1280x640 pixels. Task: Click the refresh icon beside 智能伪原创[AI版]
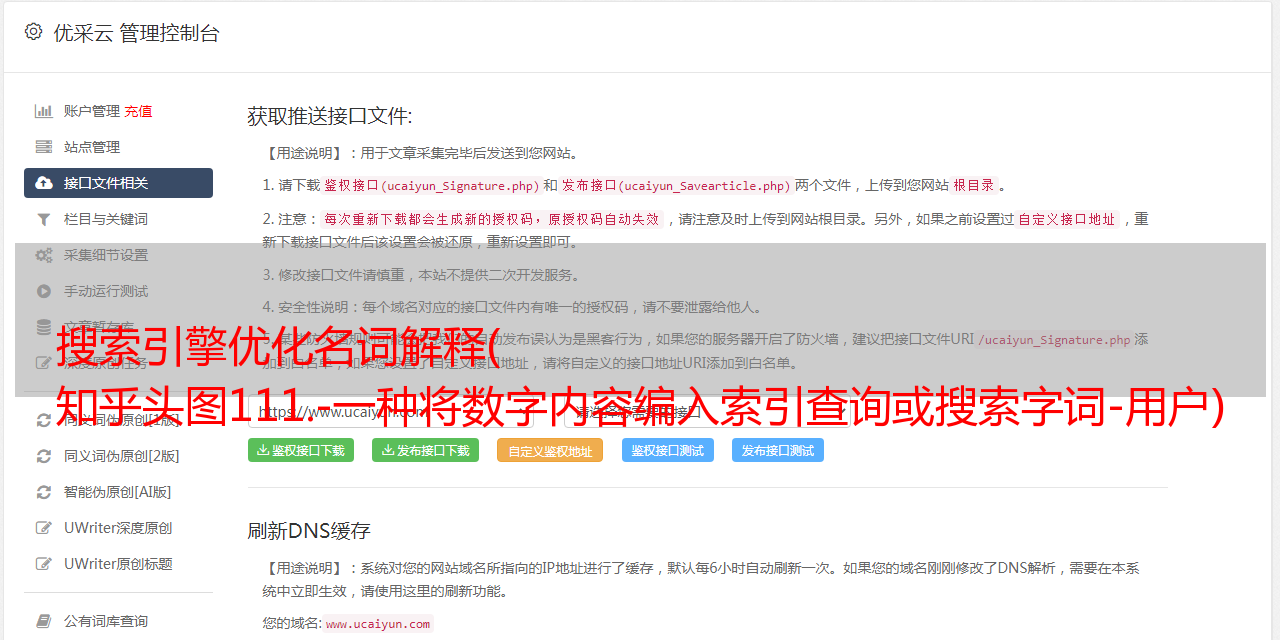44,492
